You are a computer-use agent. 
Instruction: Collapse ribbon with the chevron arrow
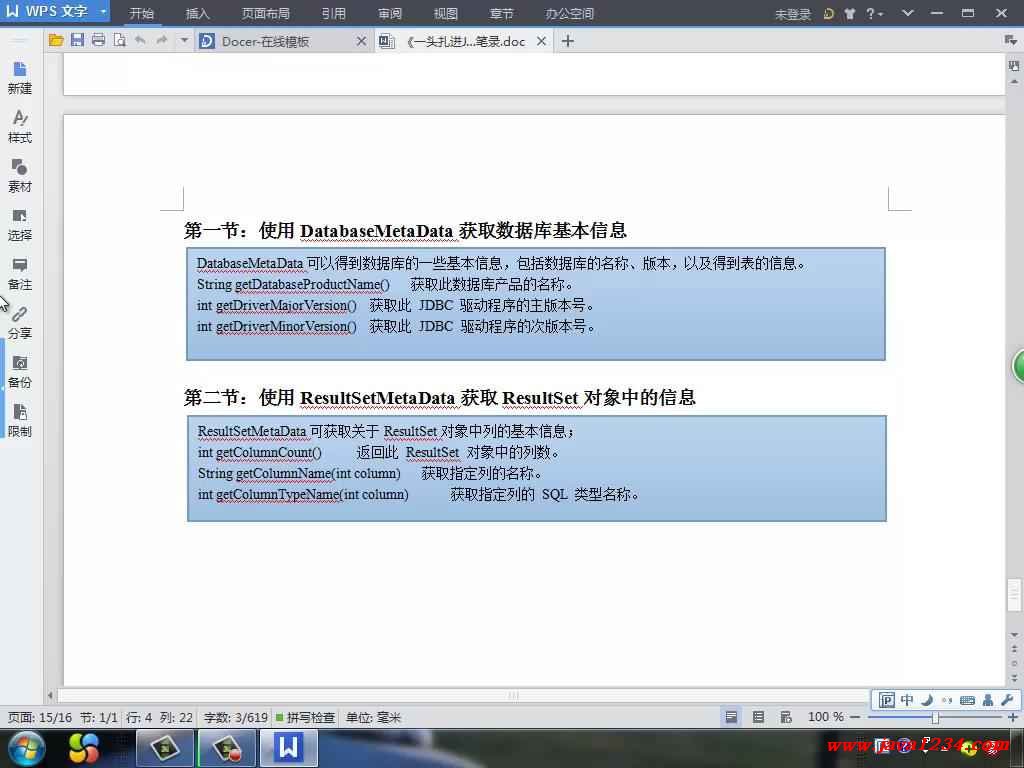pyautogui.click(x=908, y=12)
